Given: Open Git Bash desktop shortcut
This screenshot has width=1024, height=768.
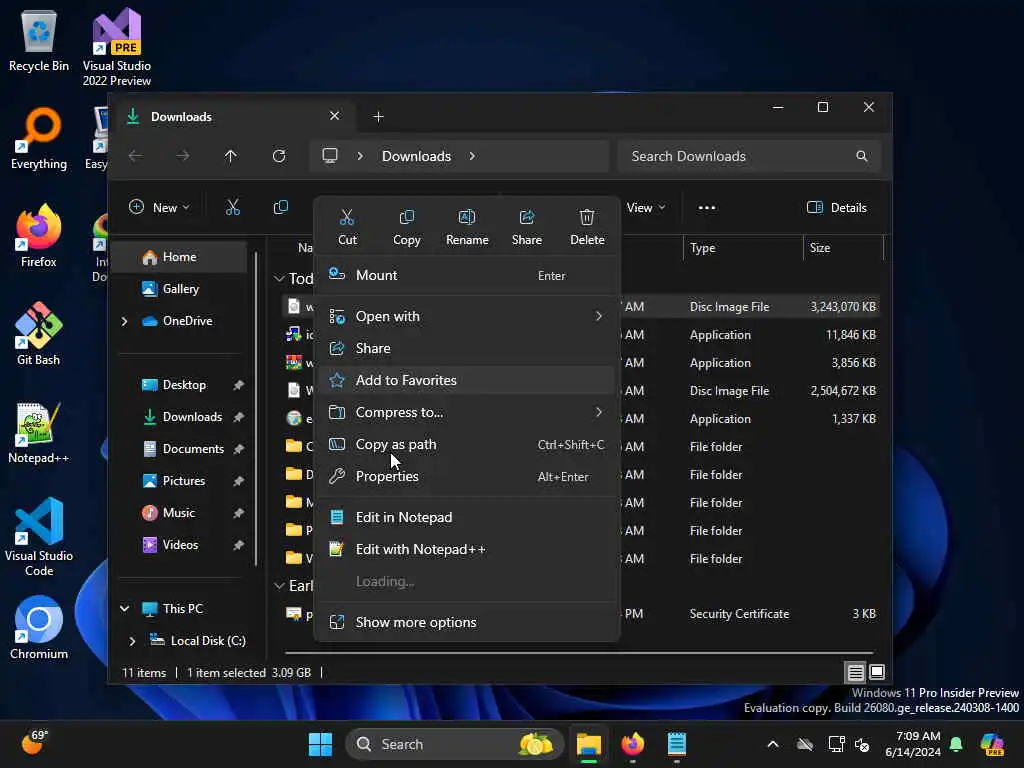Looking at the screenshot, I should coord(39,334).
